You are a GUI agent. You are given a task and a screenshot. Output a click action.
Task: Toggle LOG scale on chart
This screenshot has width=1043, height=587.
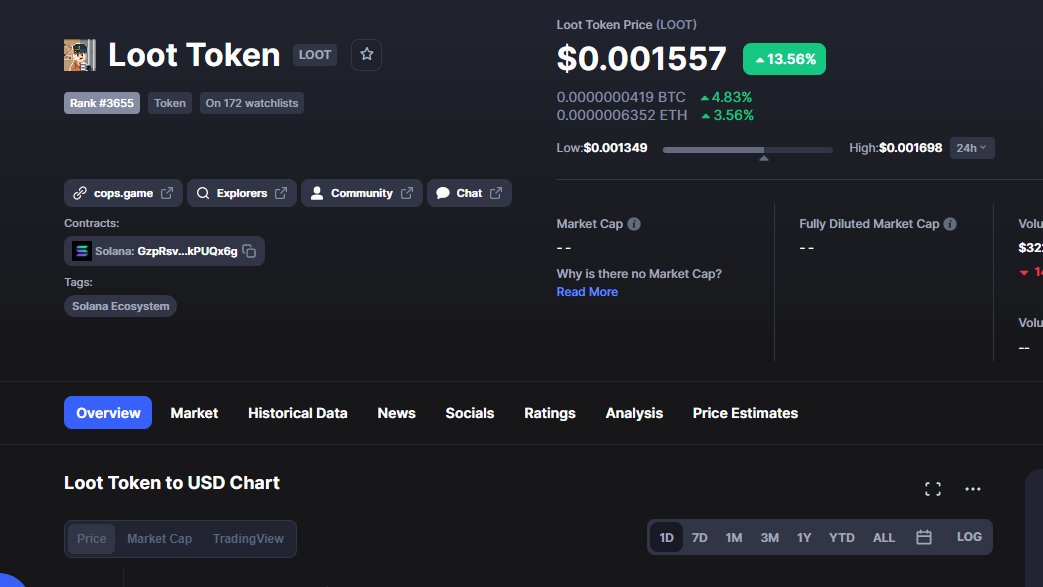coord(969,536)
